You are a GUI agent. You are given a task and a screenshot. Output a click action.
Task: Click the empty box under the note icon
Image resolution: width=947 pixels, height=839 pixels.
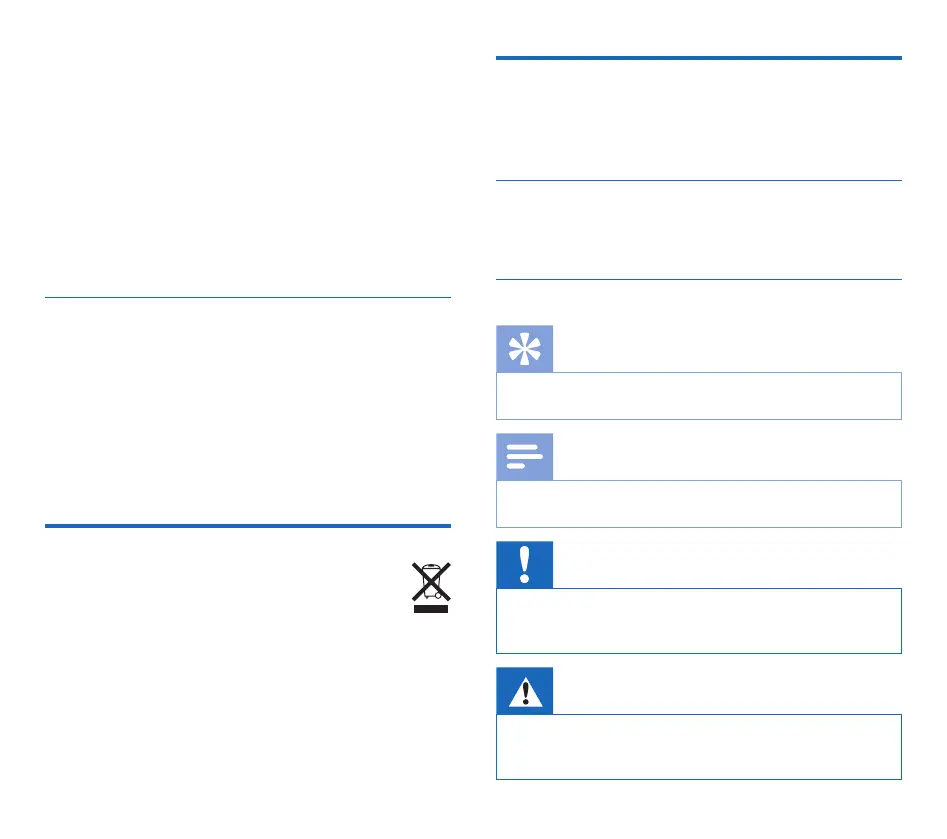699,504
